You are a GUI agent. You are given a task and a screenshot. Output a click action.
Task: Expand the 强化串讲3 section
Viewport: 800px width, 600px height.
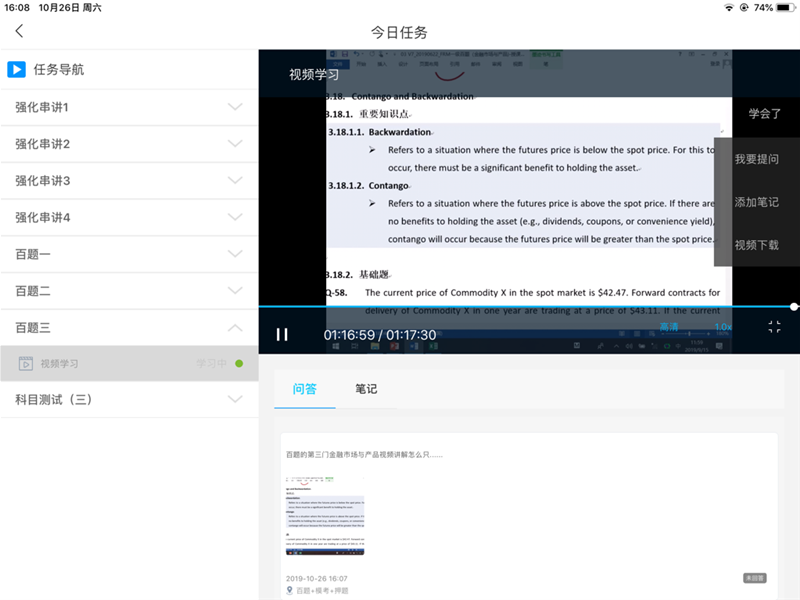pyautogui.click(x=235, y=181)
